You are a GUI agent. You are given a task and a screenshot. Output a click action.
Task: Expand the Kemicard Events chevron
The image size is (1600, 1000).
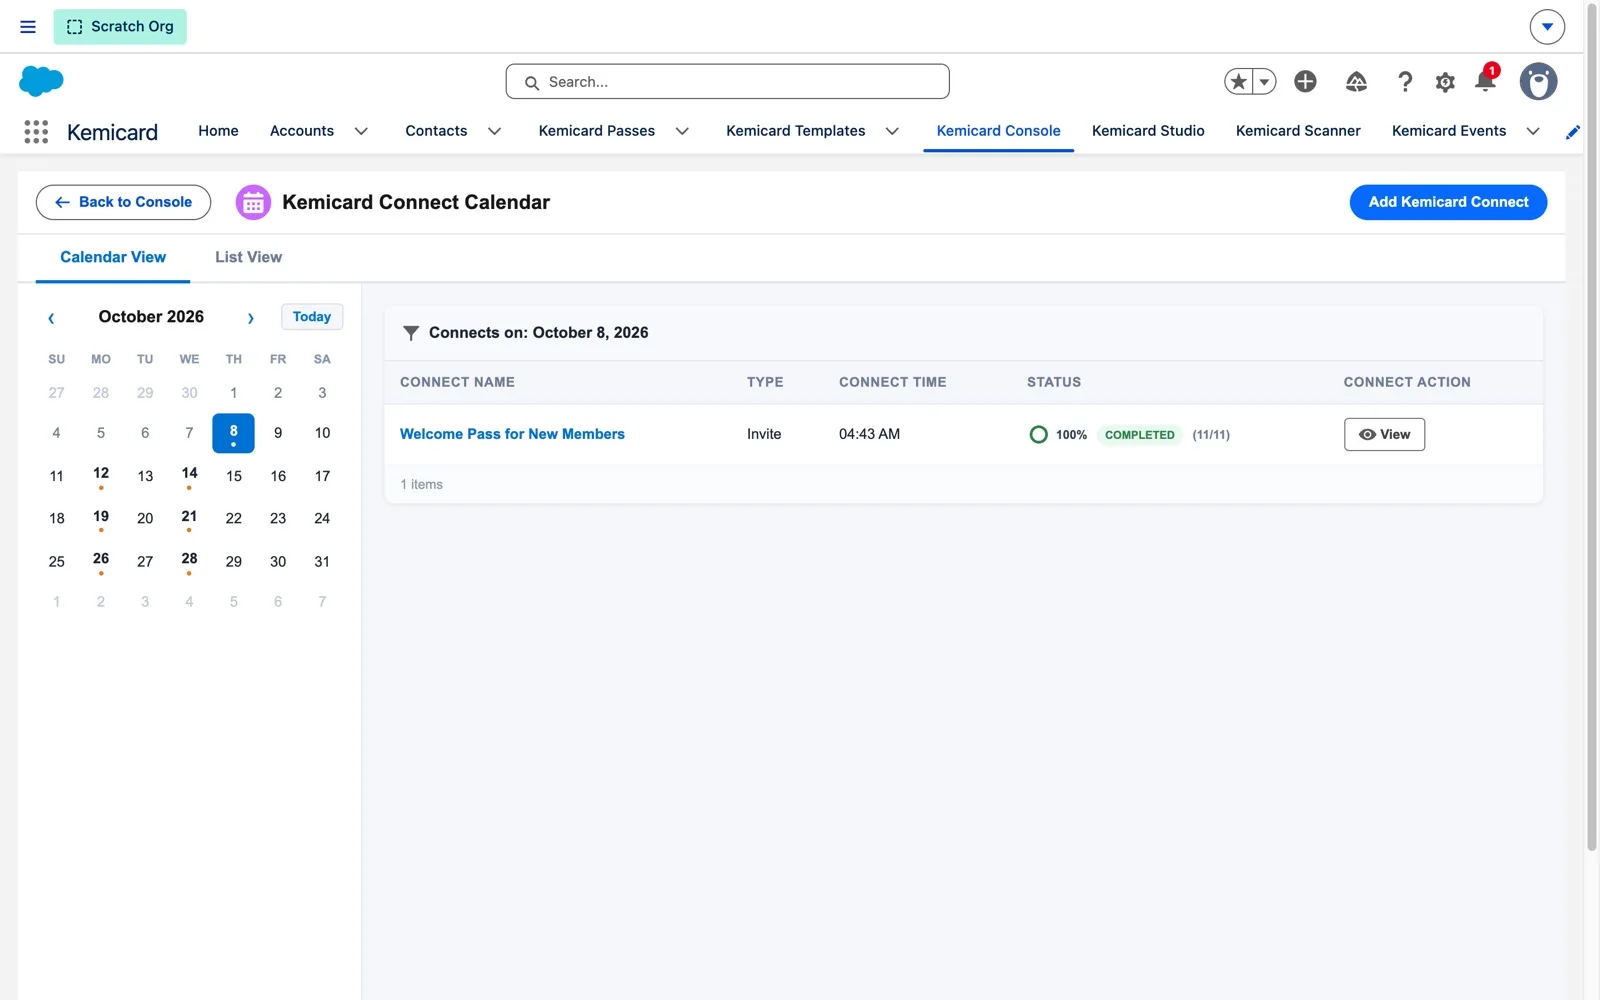1533,132
